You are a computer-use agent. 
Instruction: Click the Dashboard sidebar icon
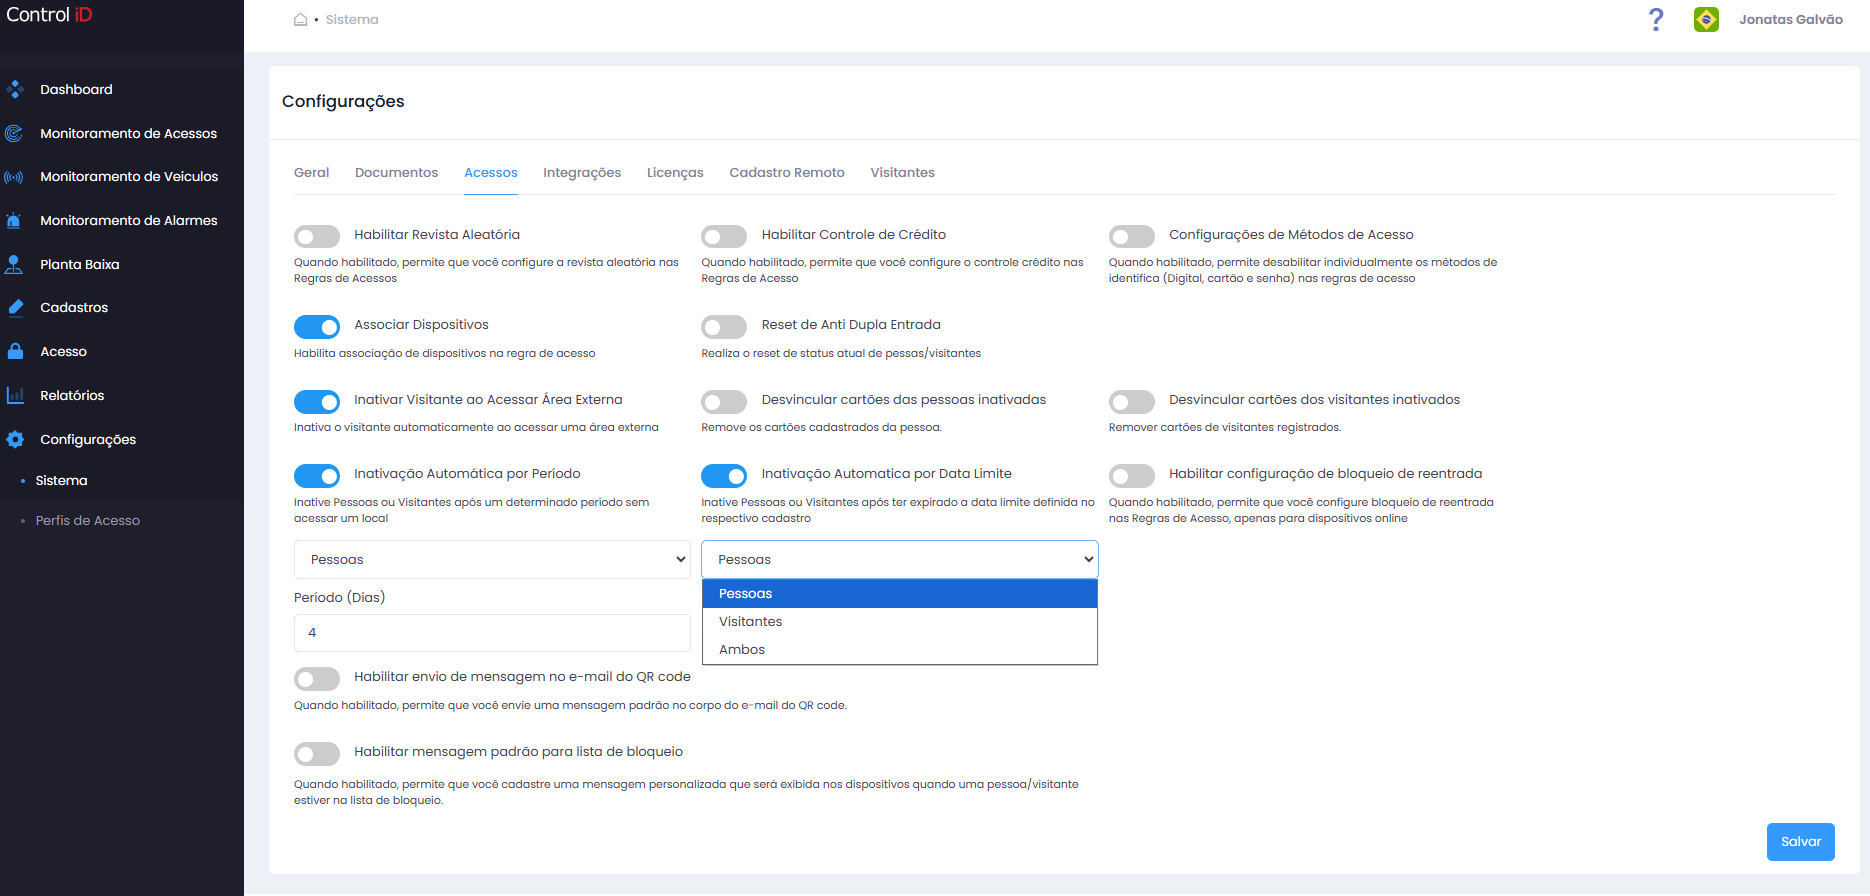[x=15, y=90]
